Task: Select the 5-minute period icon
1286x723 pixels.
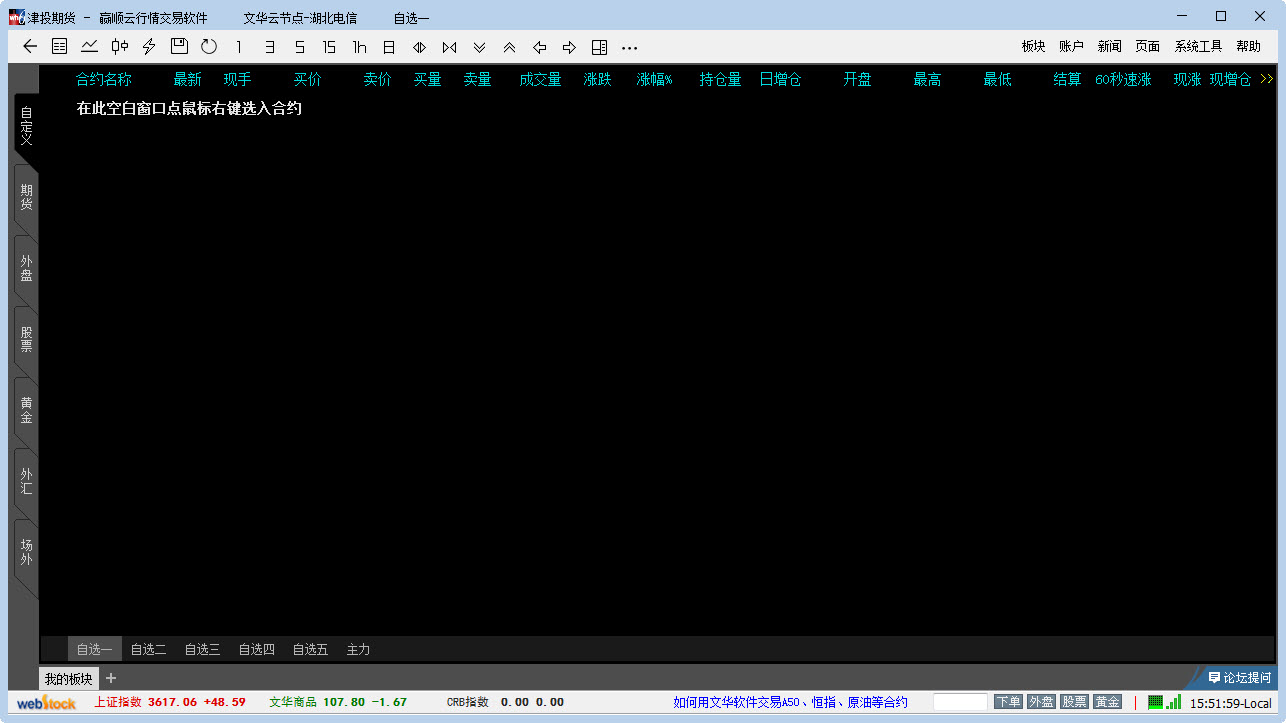Action: click(299, 46)
